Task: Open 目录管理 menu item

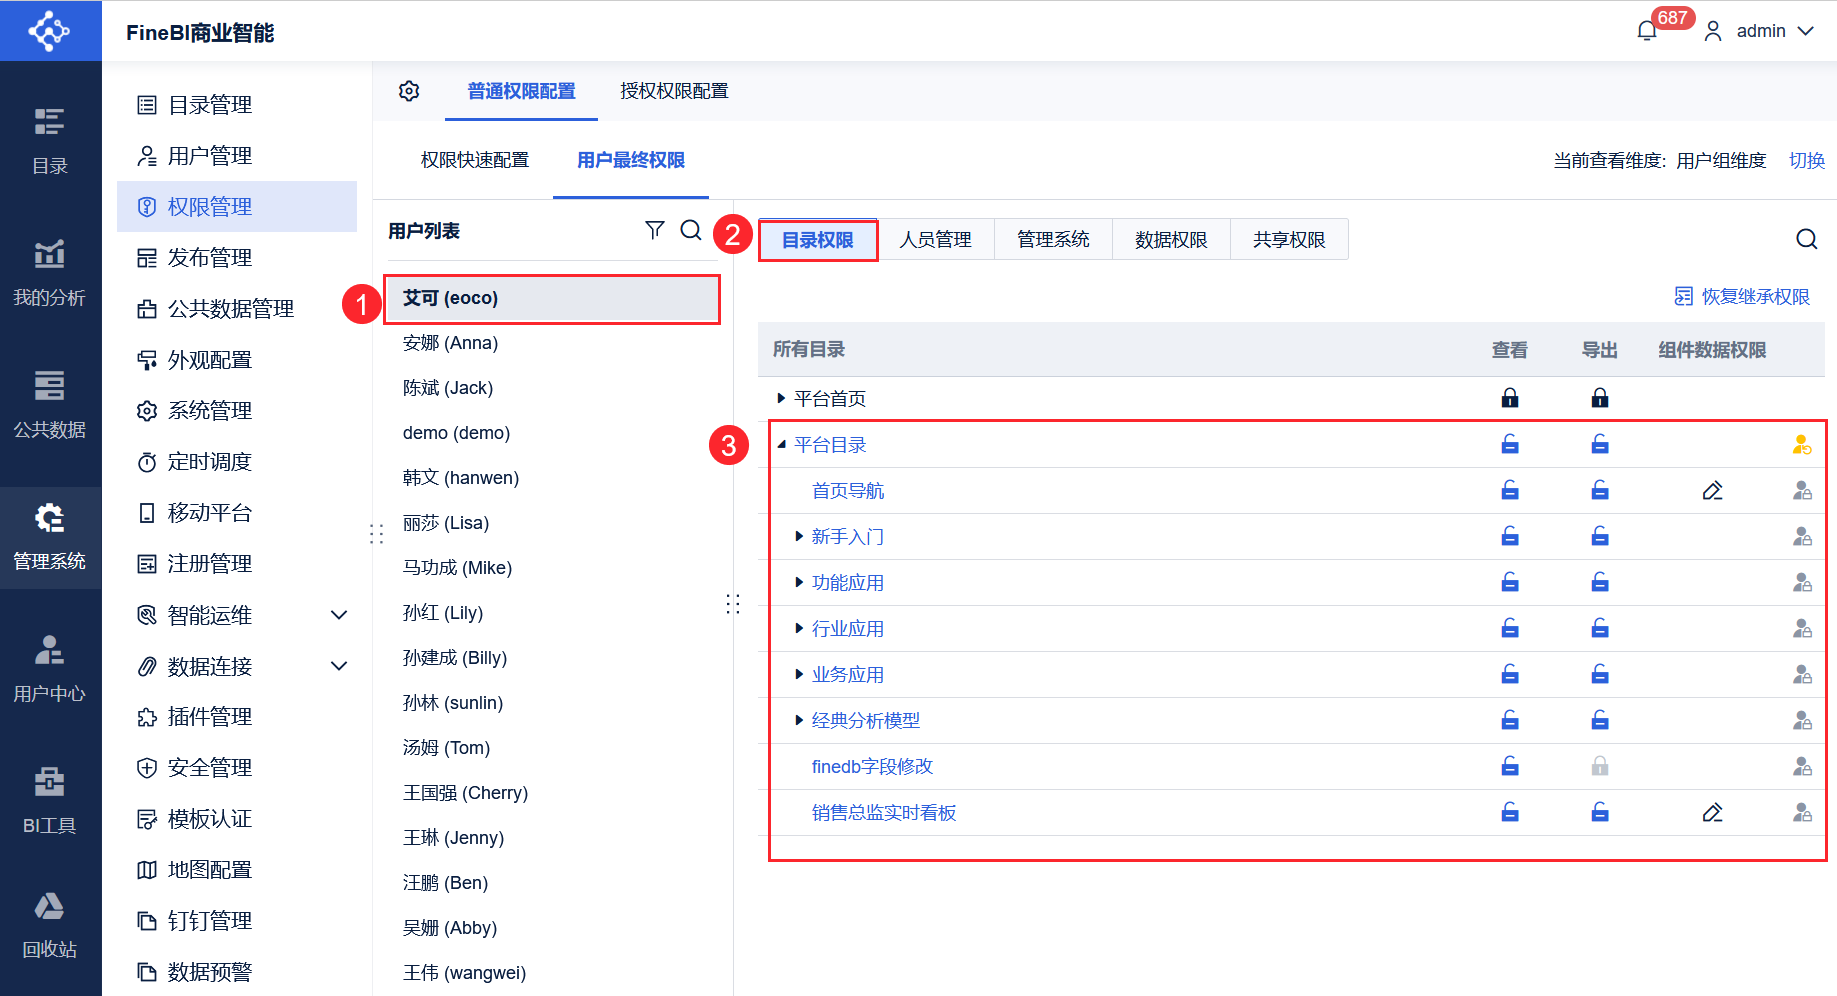Action: coord(237,105)
